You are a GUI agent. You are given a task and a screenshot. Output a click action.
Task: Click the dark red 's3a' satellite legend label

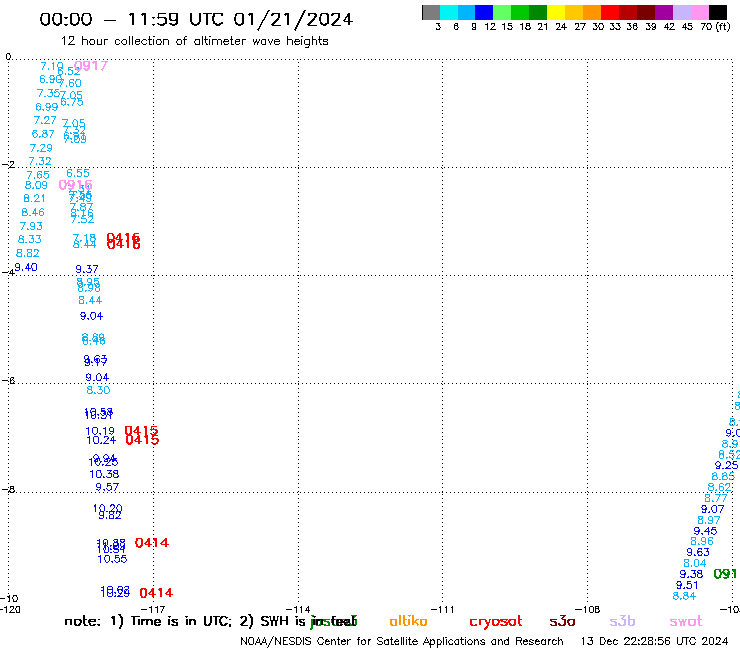(562, 621)
